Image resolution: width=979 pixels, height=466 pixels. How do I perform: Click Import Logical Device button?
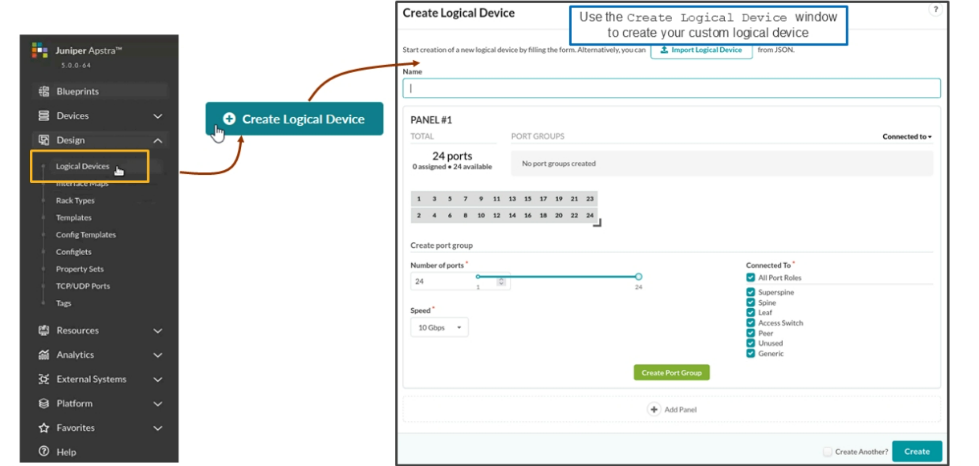click(x=702, y=50)
